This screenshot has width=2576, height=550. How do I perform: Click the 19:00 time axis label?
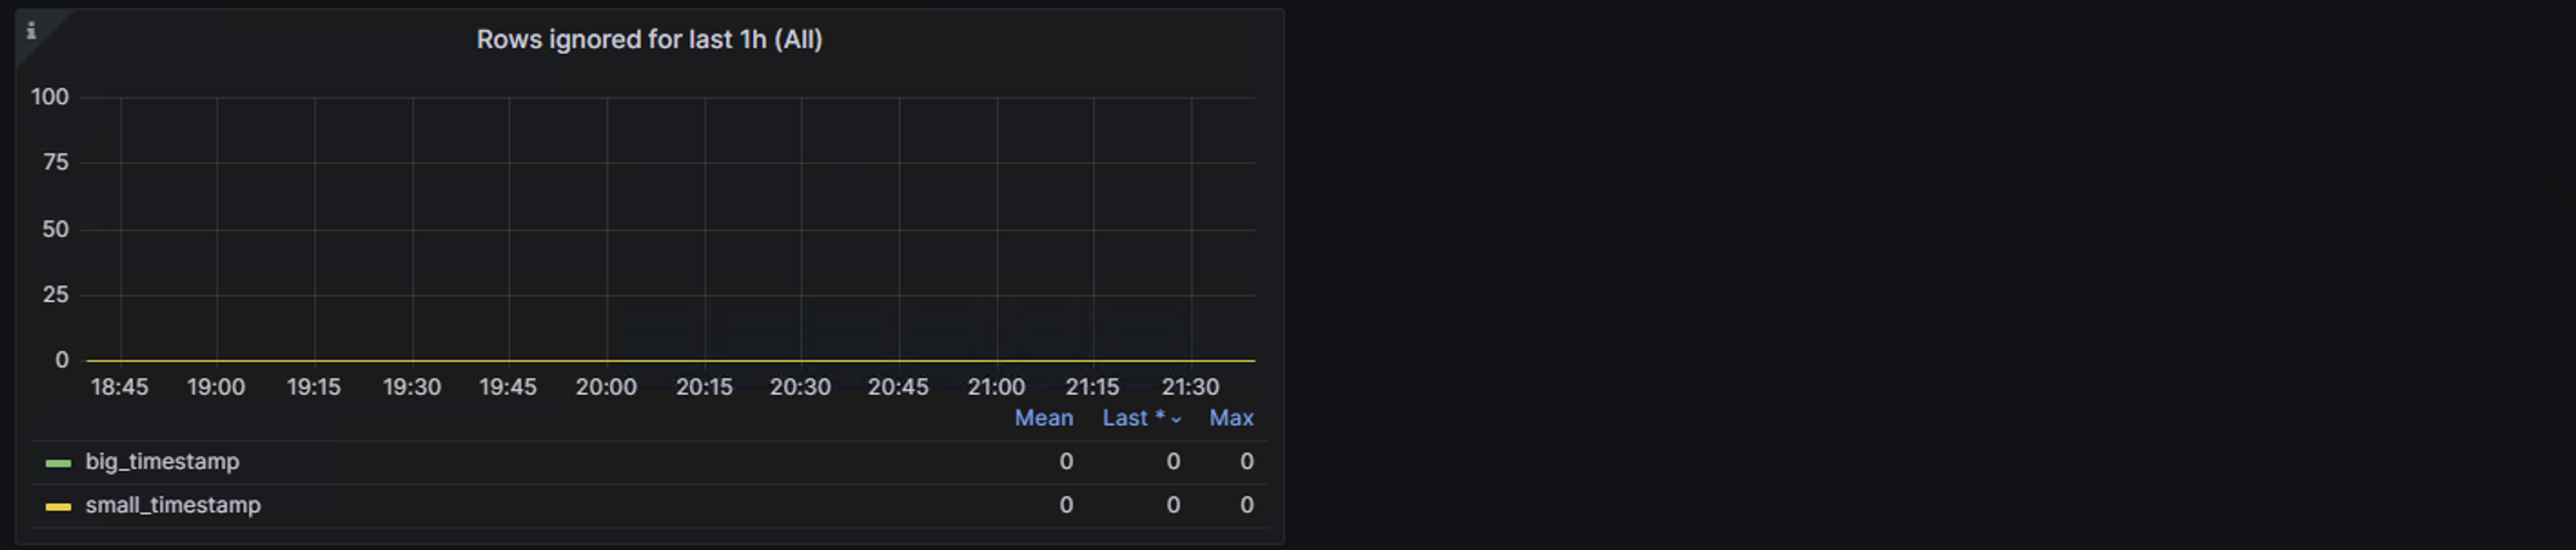[x=218, y=387]
